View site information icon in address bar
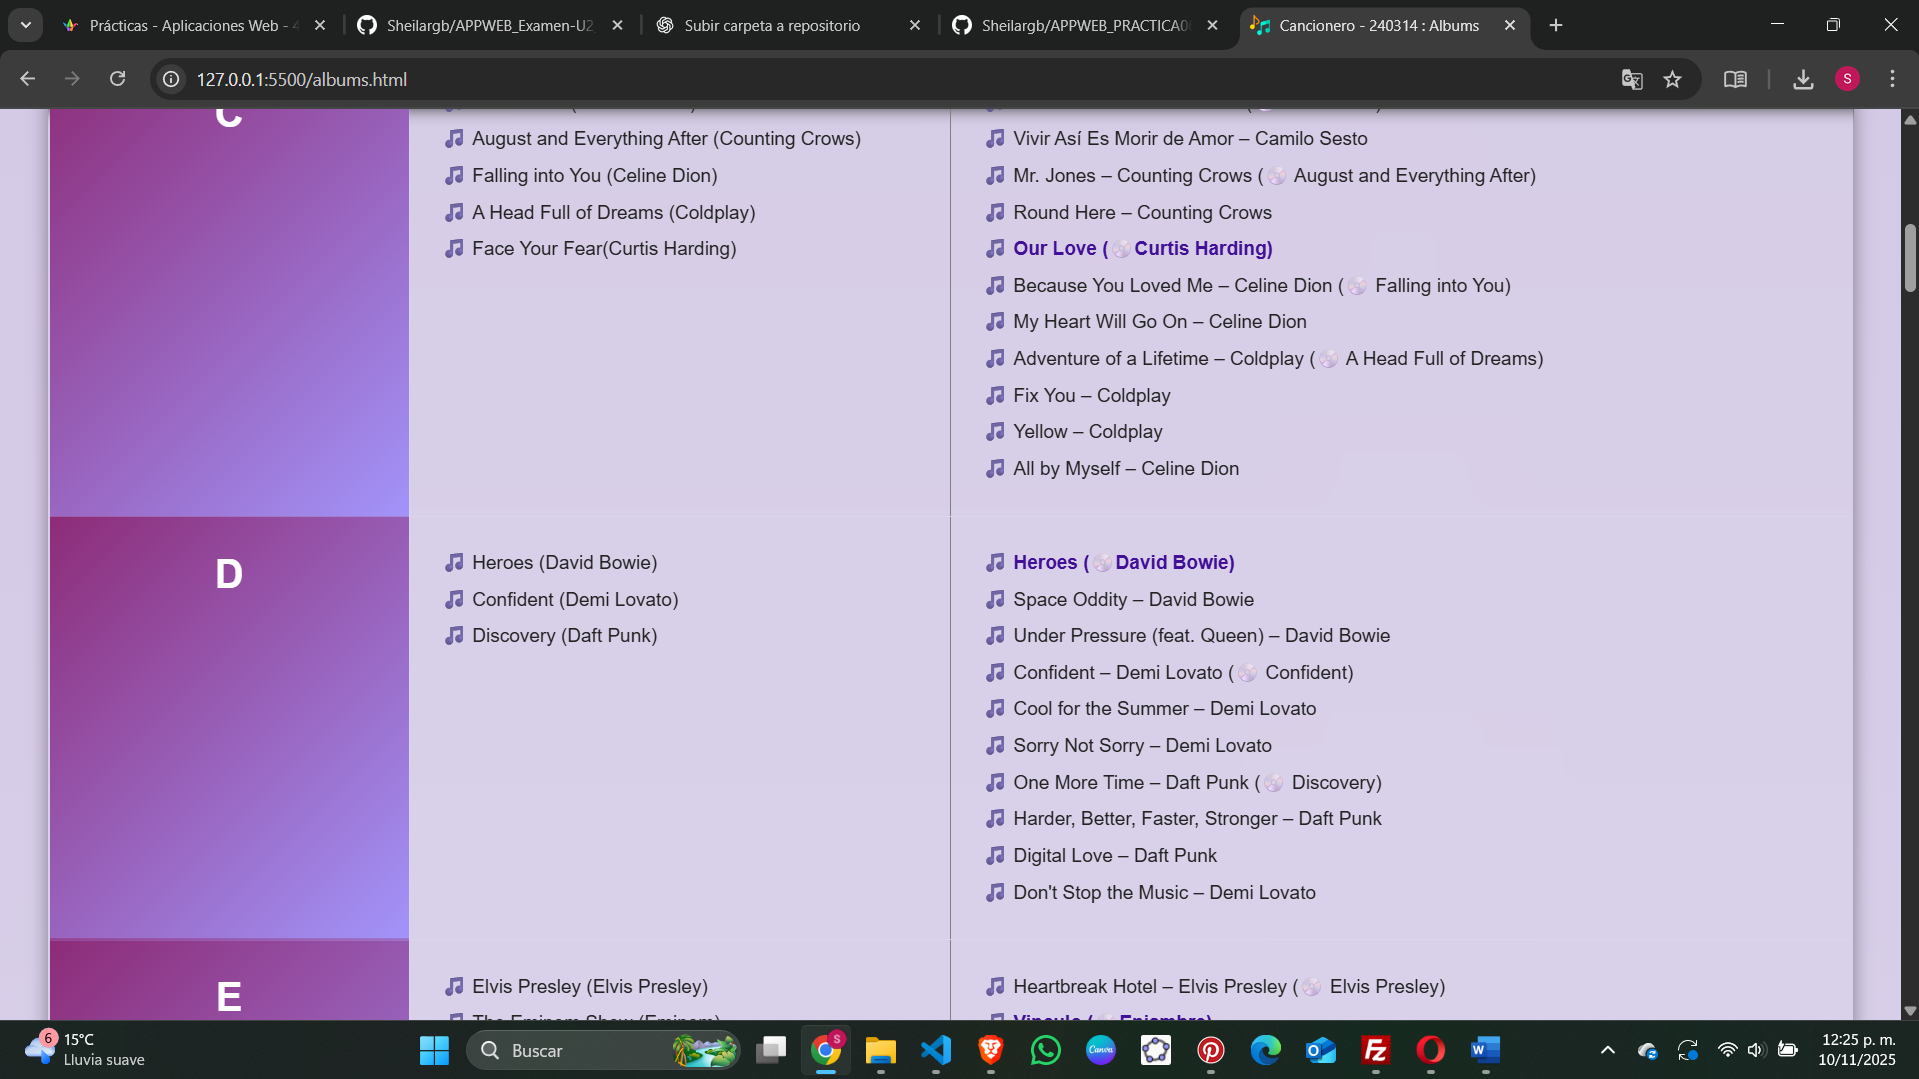Image resolution: width=1919 pixels, height=1079 pixels. [x=172, y=79]
